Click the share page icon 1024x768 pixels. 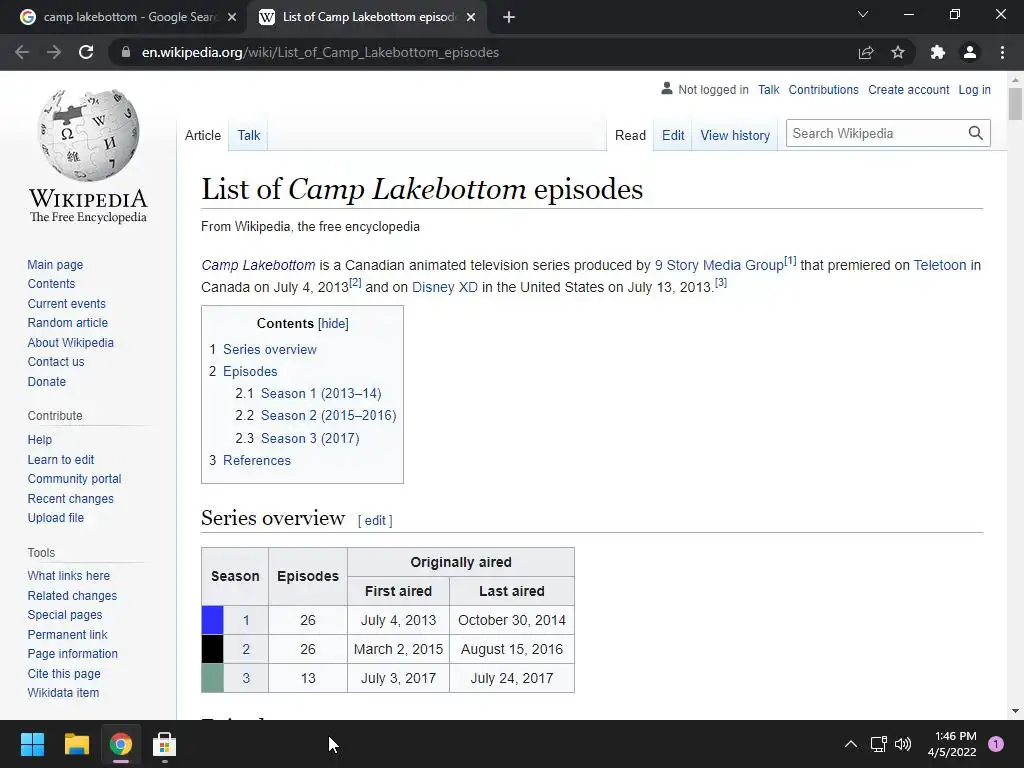pos(866,52)
